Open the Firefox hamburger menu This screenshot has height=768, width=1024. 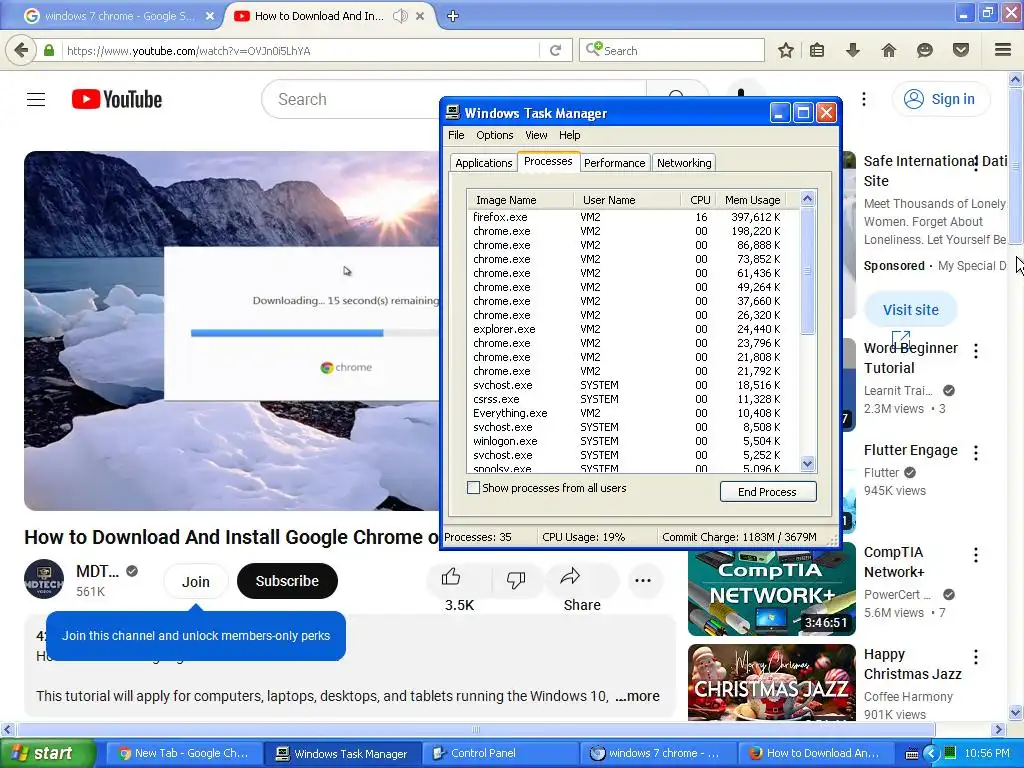tap(1002, 50)
